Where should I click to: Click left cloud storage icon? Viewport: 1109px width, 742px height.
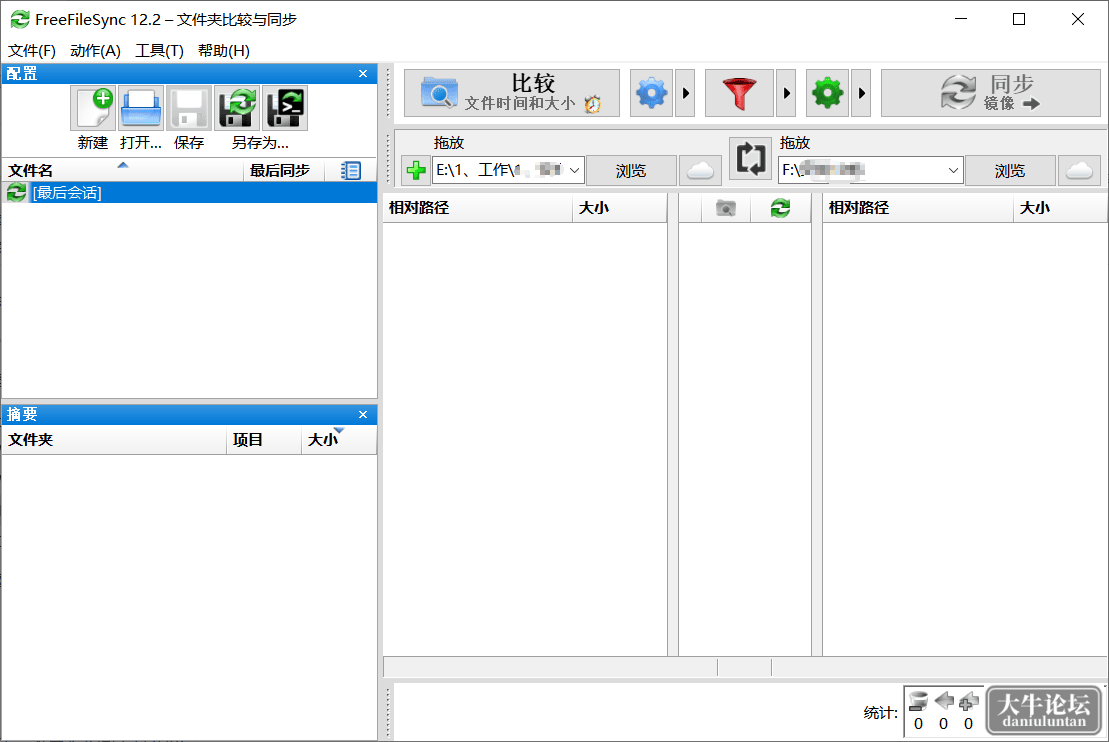point(700,170)
